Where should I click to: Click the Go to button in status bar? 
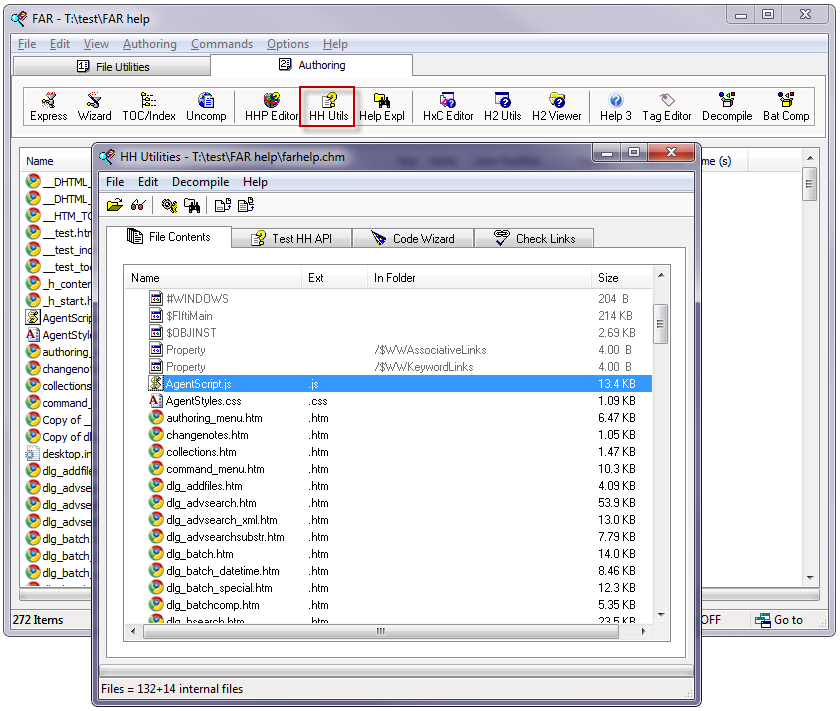(779, 620)
